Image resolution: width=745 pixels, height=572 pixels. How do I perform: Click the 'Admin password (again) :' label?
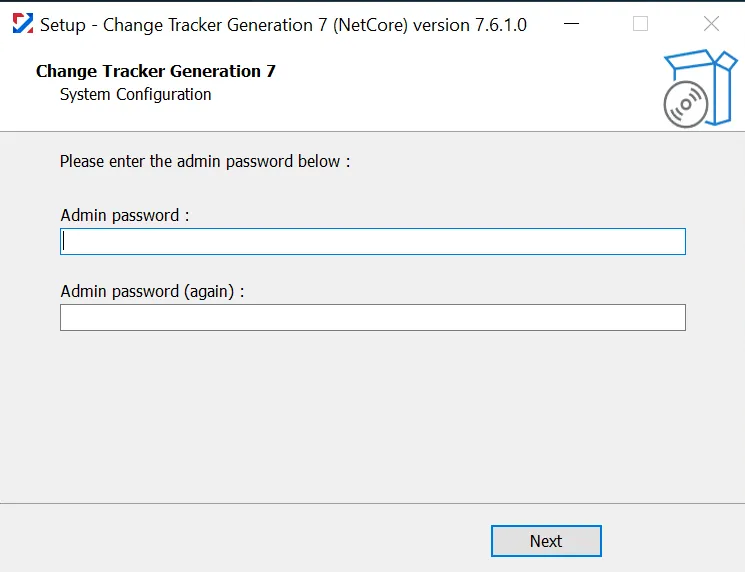152,291
